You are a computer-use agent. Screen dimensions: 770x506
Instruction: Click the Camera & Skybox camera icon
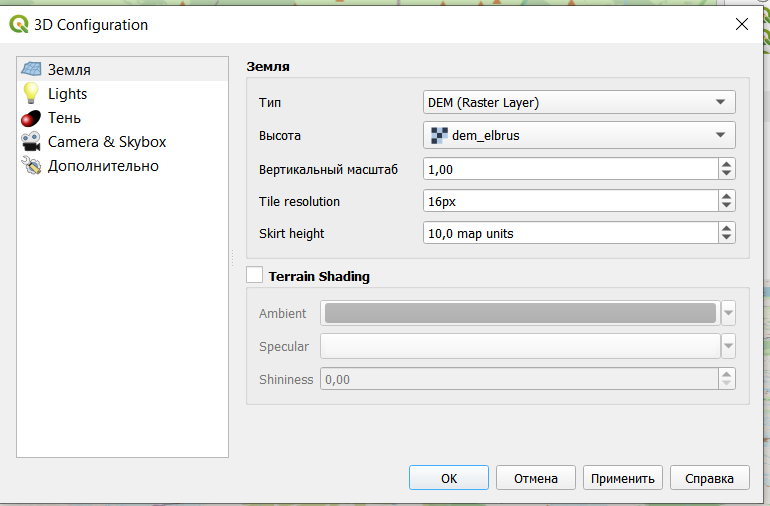pos(31,142)
